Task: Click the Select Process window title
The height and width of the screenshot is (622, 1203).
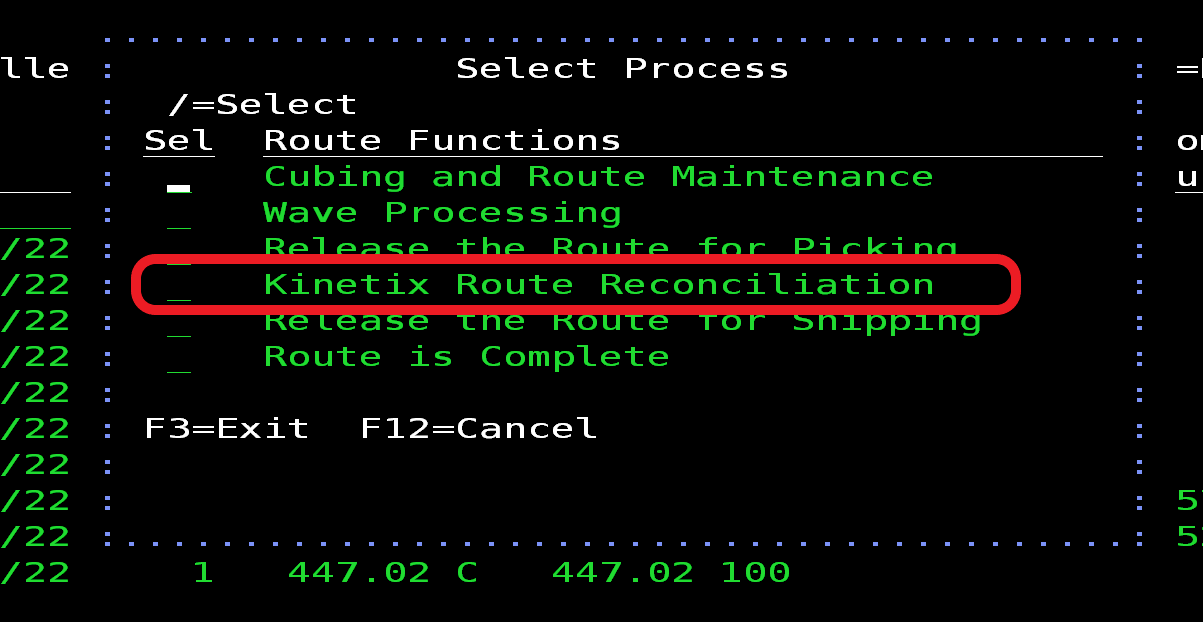Action: [x=622, y=69]
